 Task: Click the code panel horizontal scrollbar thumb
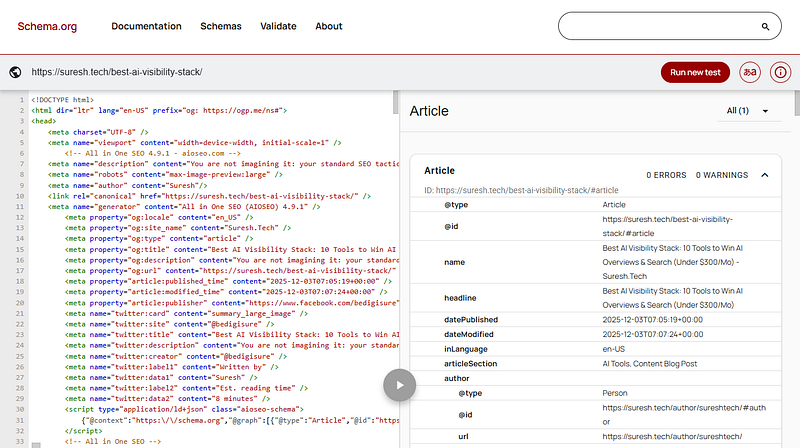tap(36, 445)
